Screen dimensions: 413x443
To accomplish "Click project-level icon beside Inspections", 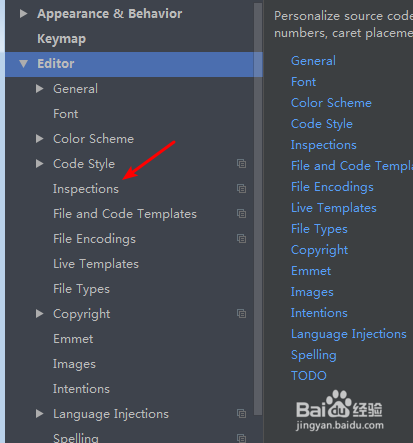I will click(241, 189).
